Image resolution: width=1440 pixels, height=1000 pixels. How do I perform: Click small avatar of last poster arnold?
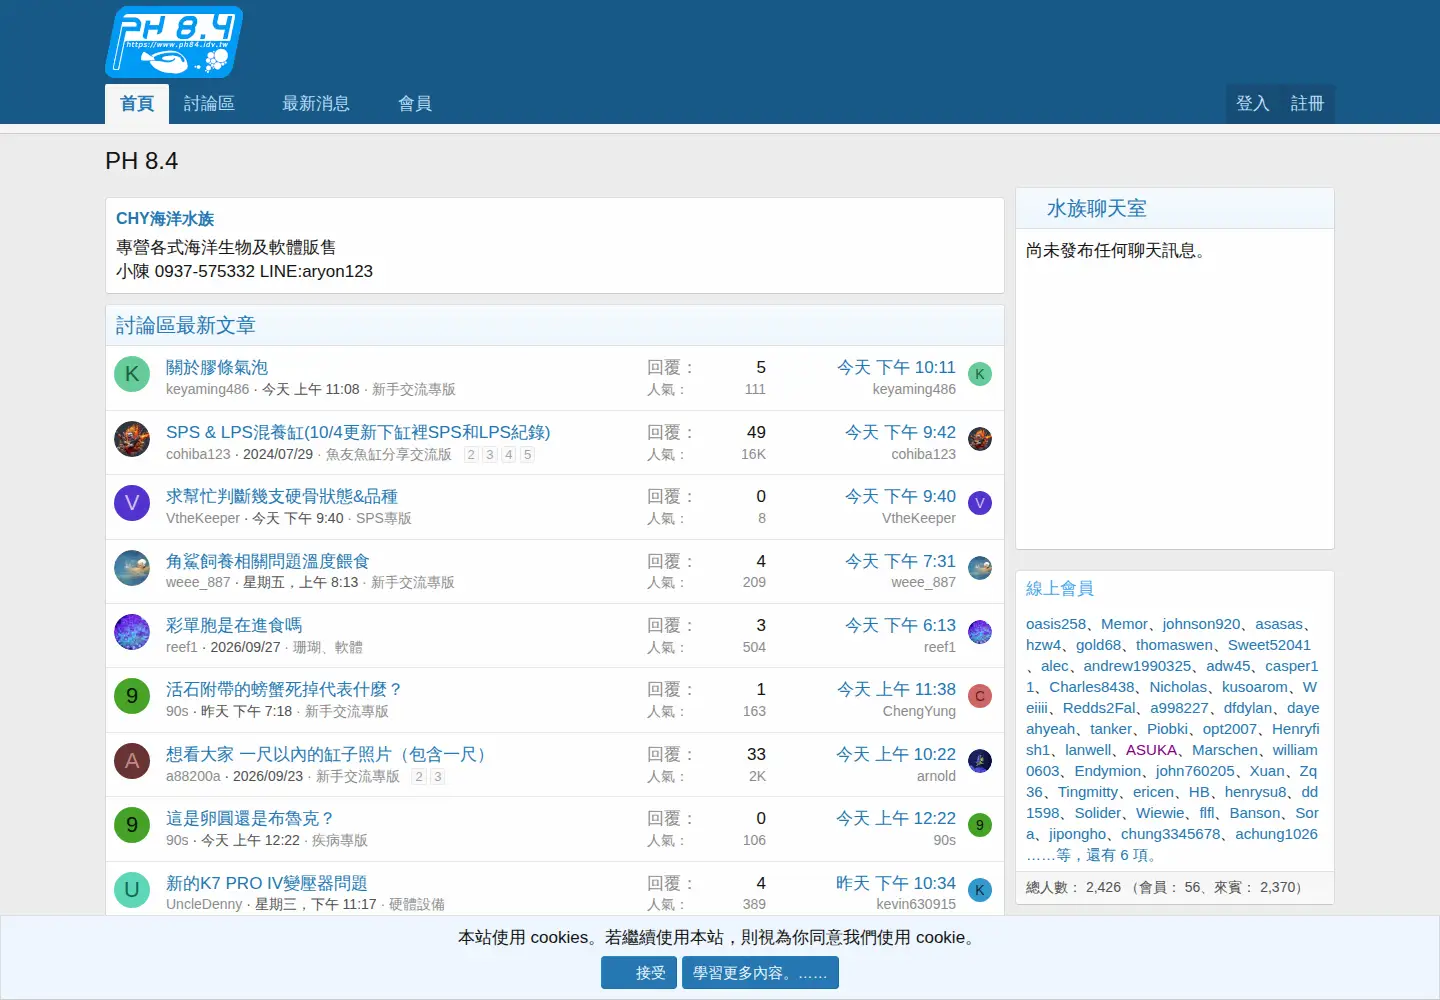(980, 761)
